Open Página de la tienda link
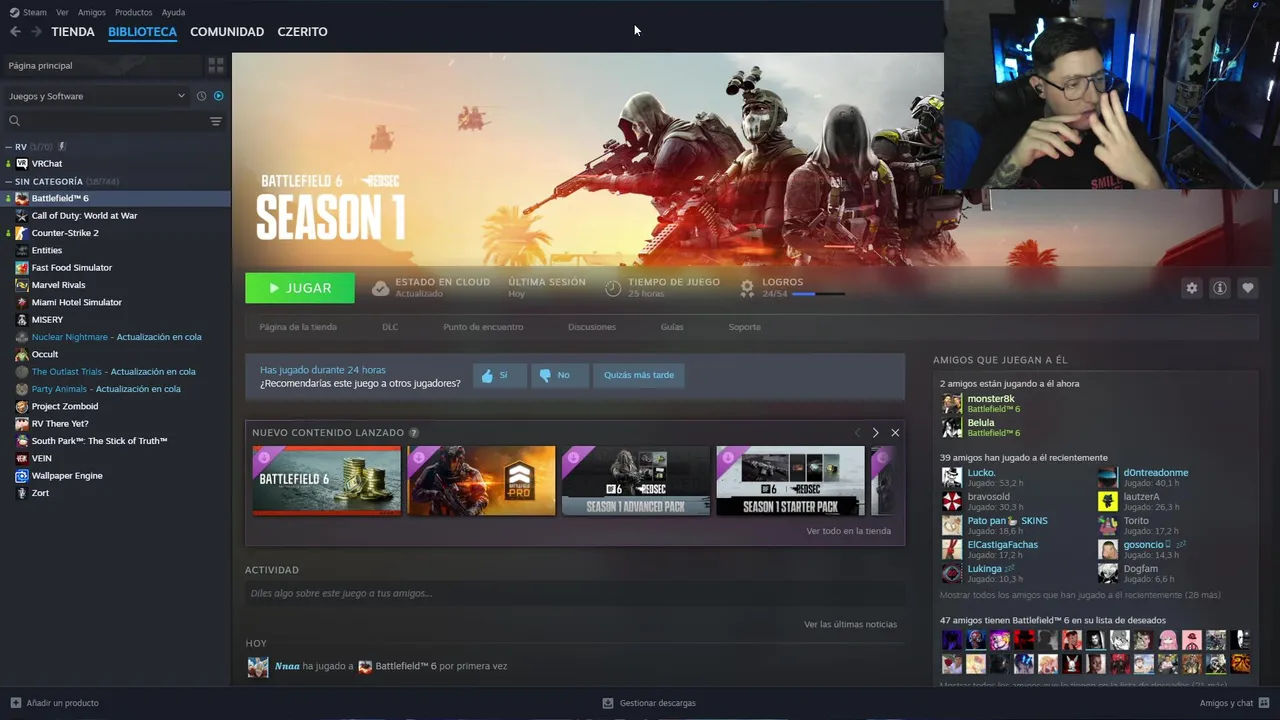This screenshot has height=720, width=1280. [298, 327]
